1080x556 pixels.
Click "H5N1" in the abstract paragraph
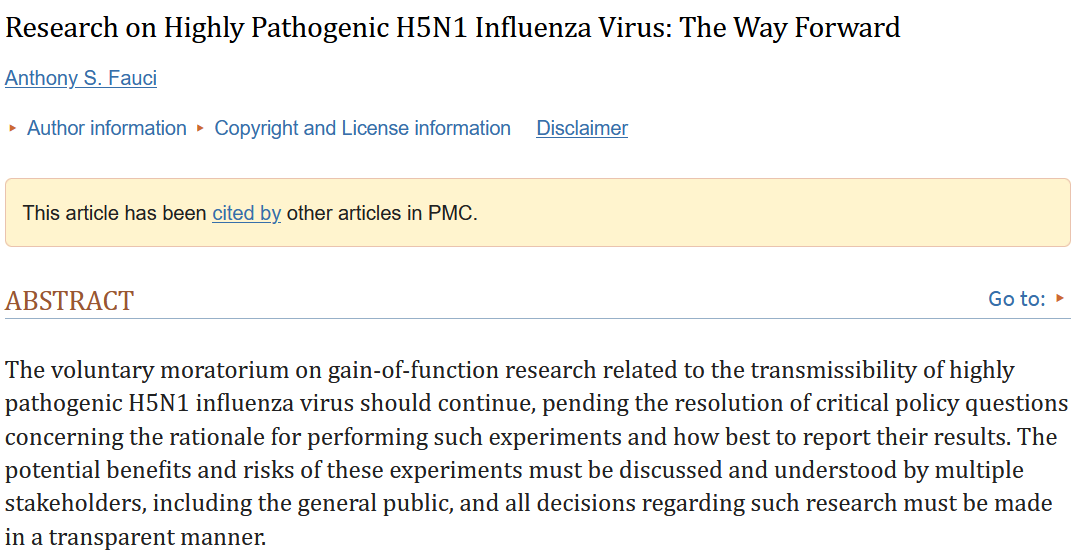pyautogui.click(x=158, y=403)
